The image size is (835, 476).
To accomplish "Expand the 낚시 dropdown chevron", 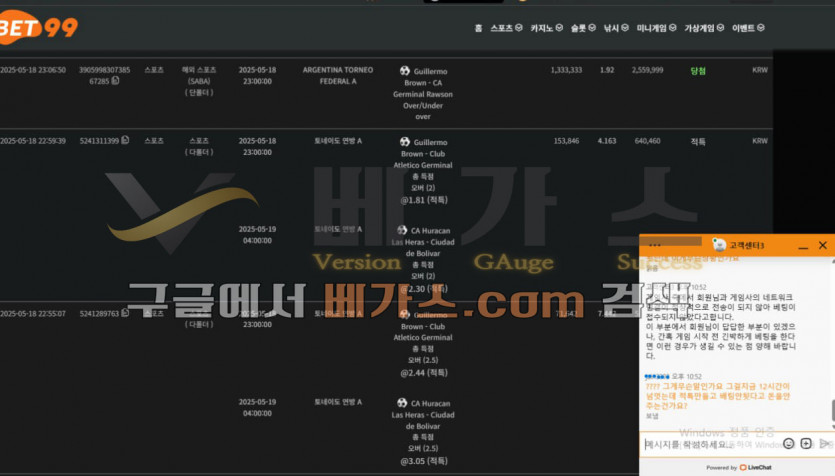I will [x=625, y=28].
